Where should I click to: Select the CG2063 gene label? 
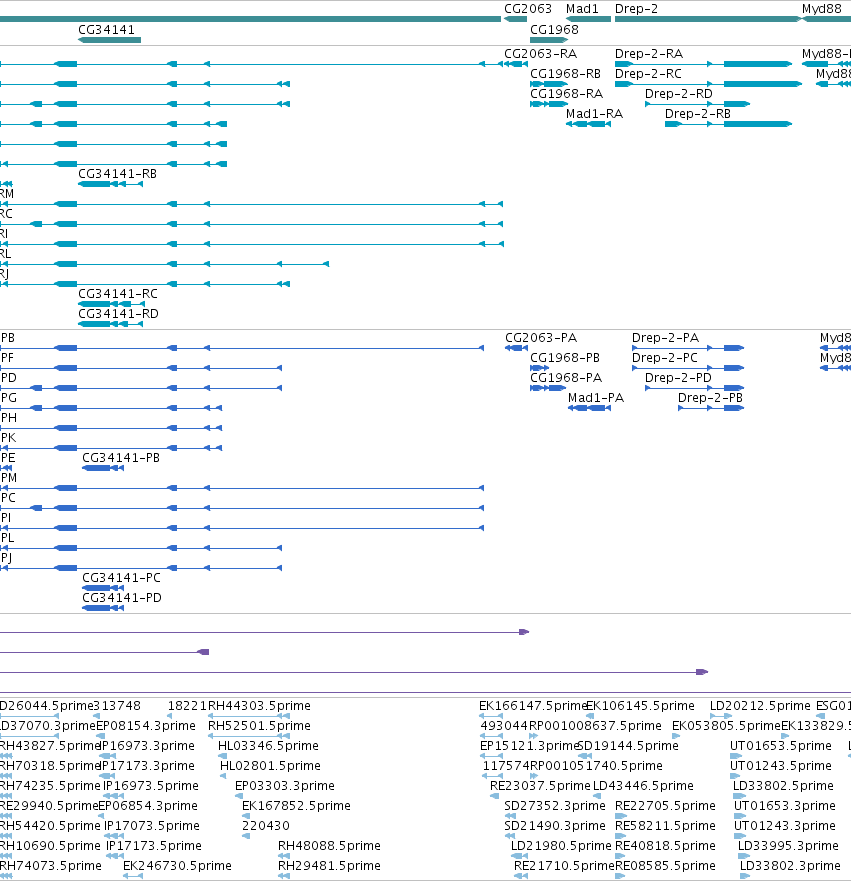pyautogui.click(x=528, y=8)
